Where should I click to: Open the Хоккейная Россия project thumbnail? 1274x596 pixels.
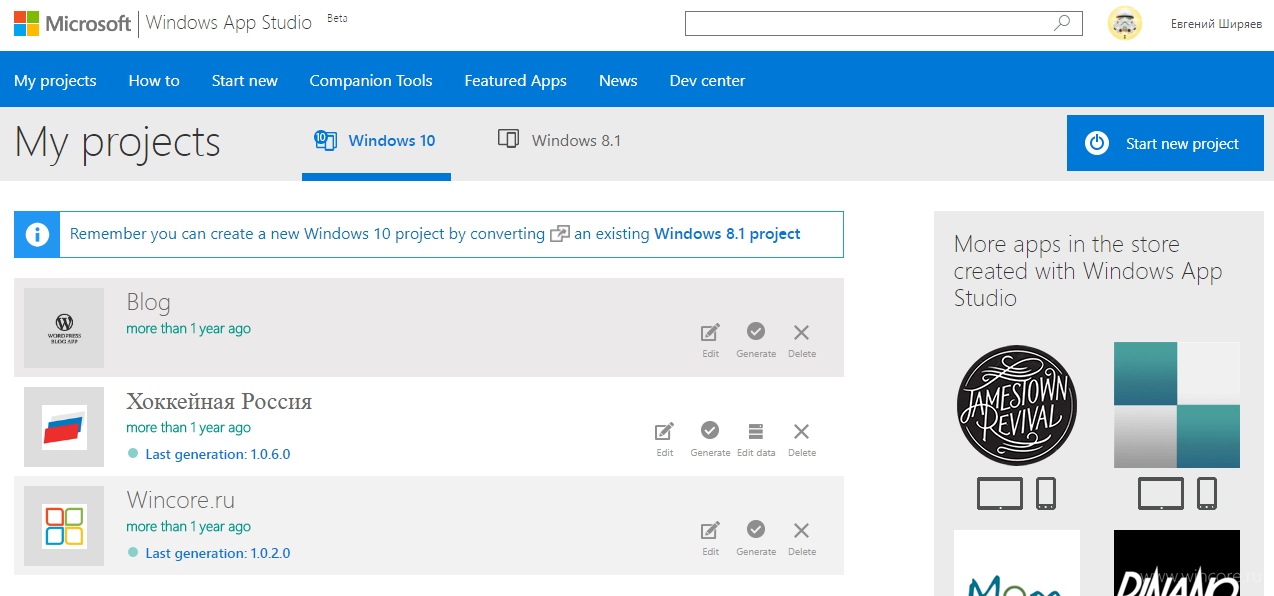(x=64, y=427)
